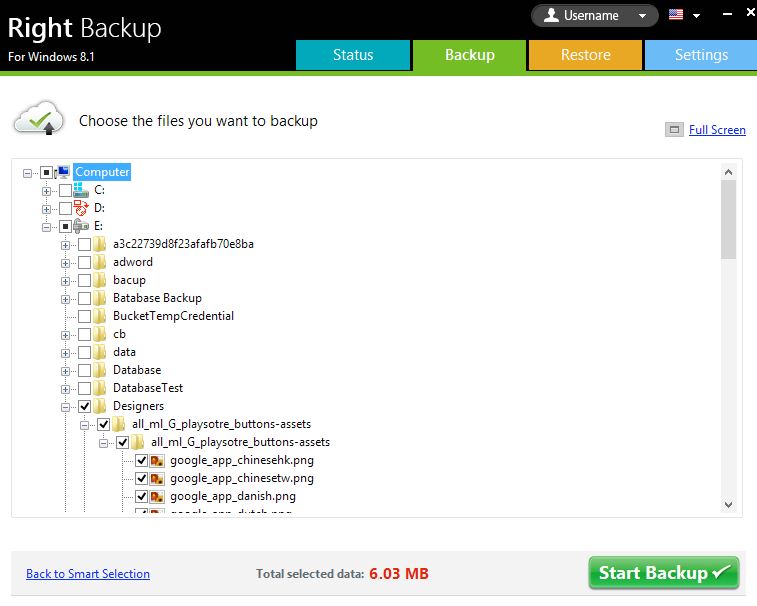Open the Settings tab

[701, 55]
